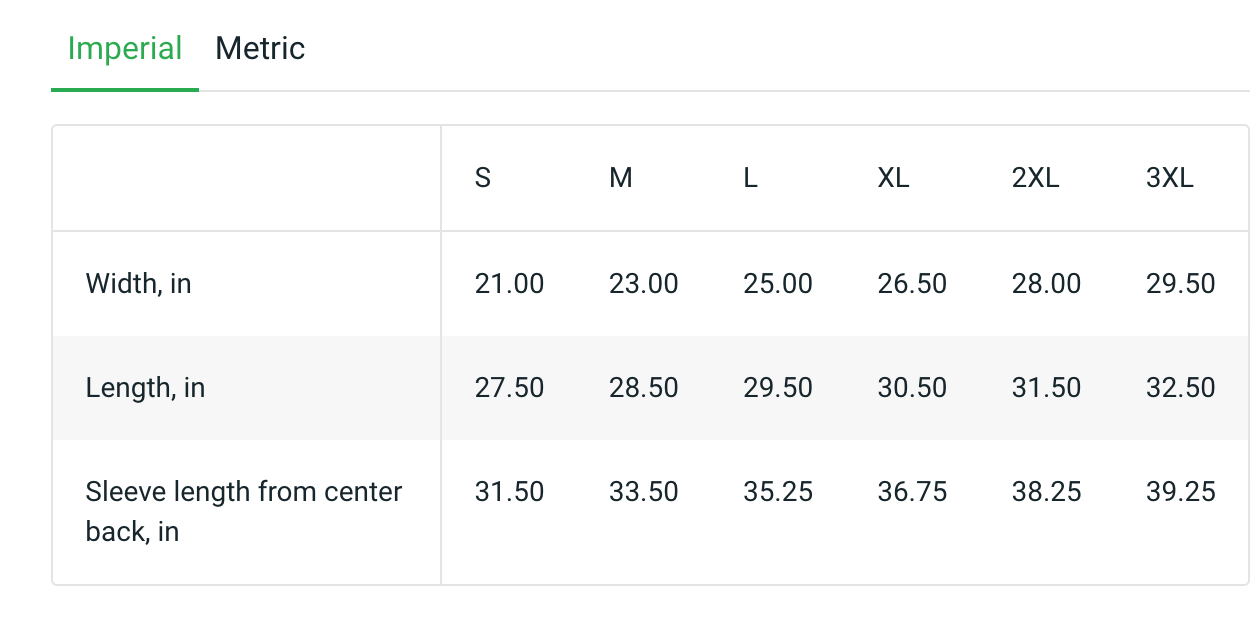Select the 29.50 width value for 3XL
Viewport: 1260px width, 633px height.
1180,284
